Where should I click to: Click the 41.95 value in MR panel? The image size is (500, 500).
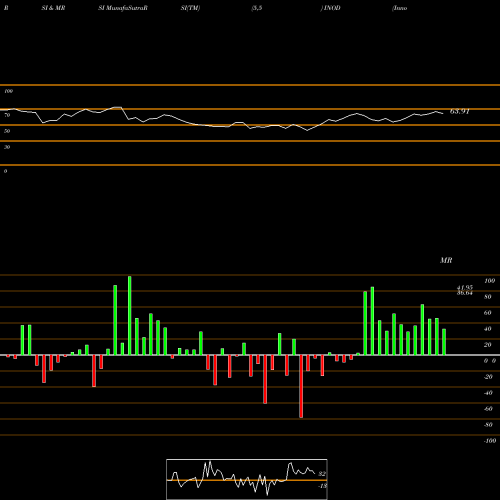tap(465, 287)
